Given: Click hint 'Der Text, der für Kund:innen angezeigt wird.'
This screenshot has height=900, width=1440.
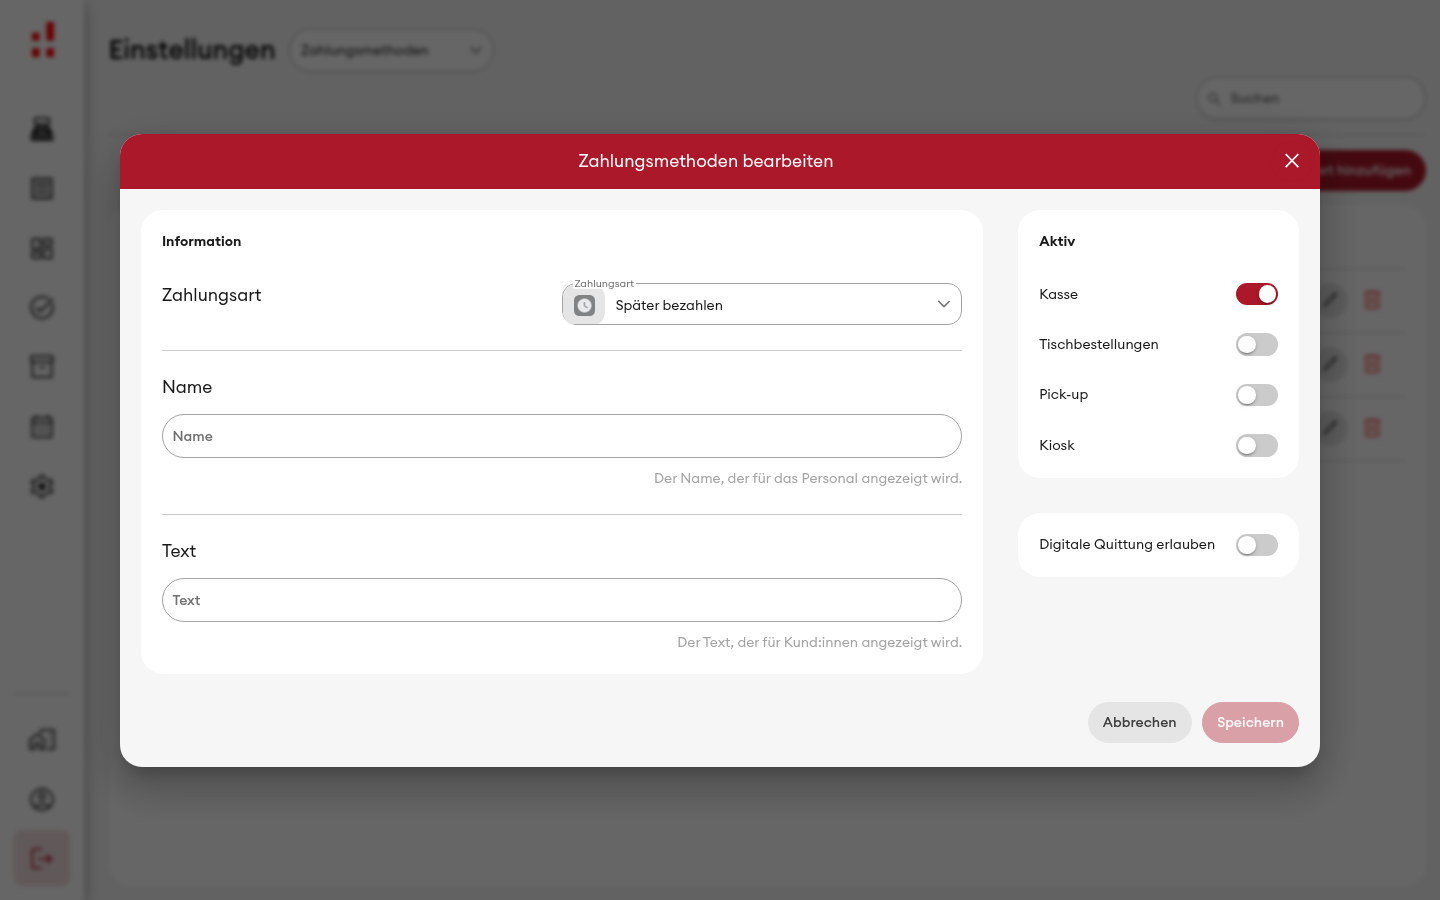Looking at the screenshot, I should pyautogui.click(x=819, y=642).
